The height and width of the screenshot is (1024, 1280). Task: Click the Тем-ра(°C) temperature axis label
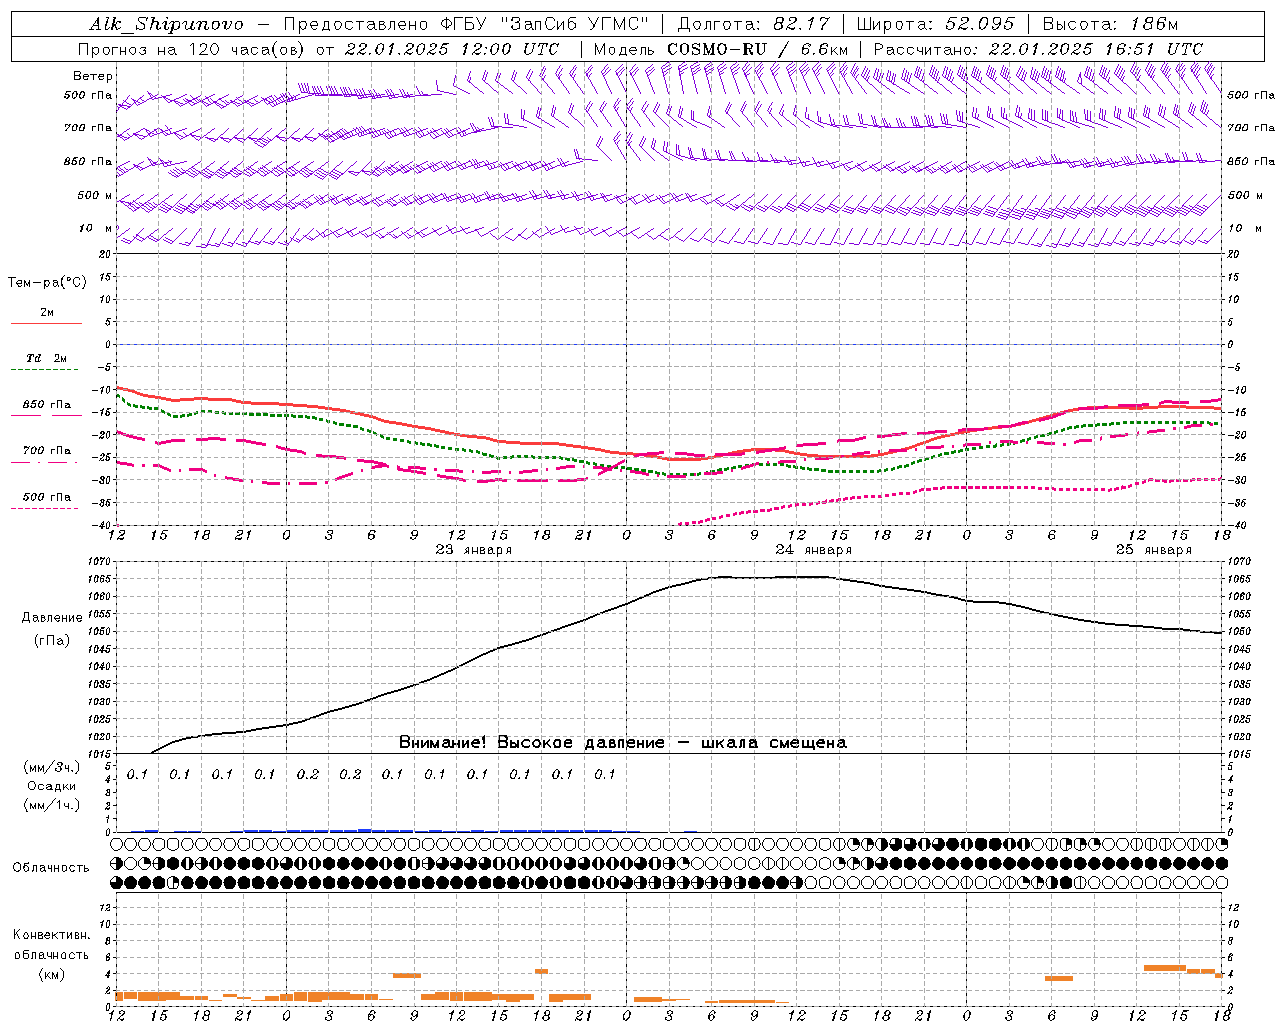(47, 282)
